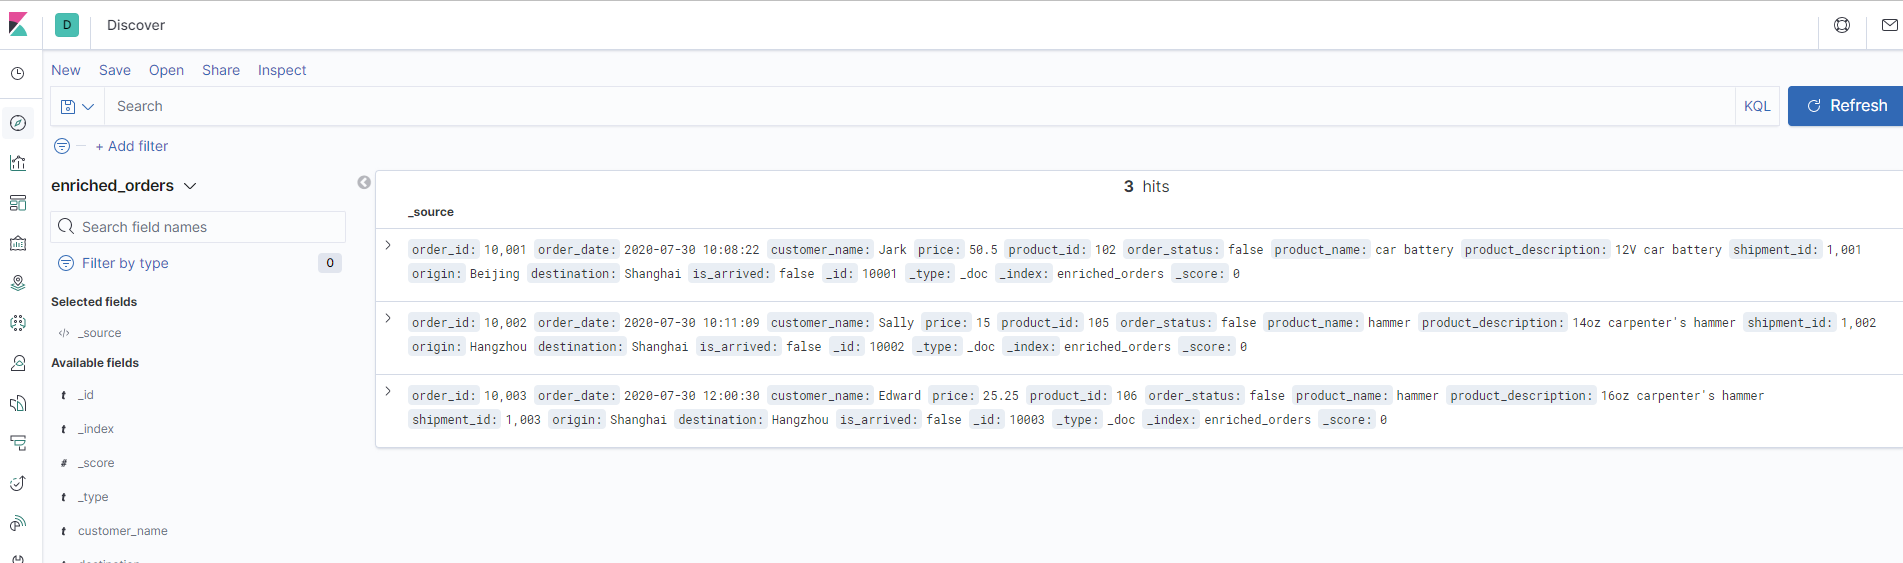Click customer_name value Sally
The image size is (1903, 563).
(x=896, y=323)
